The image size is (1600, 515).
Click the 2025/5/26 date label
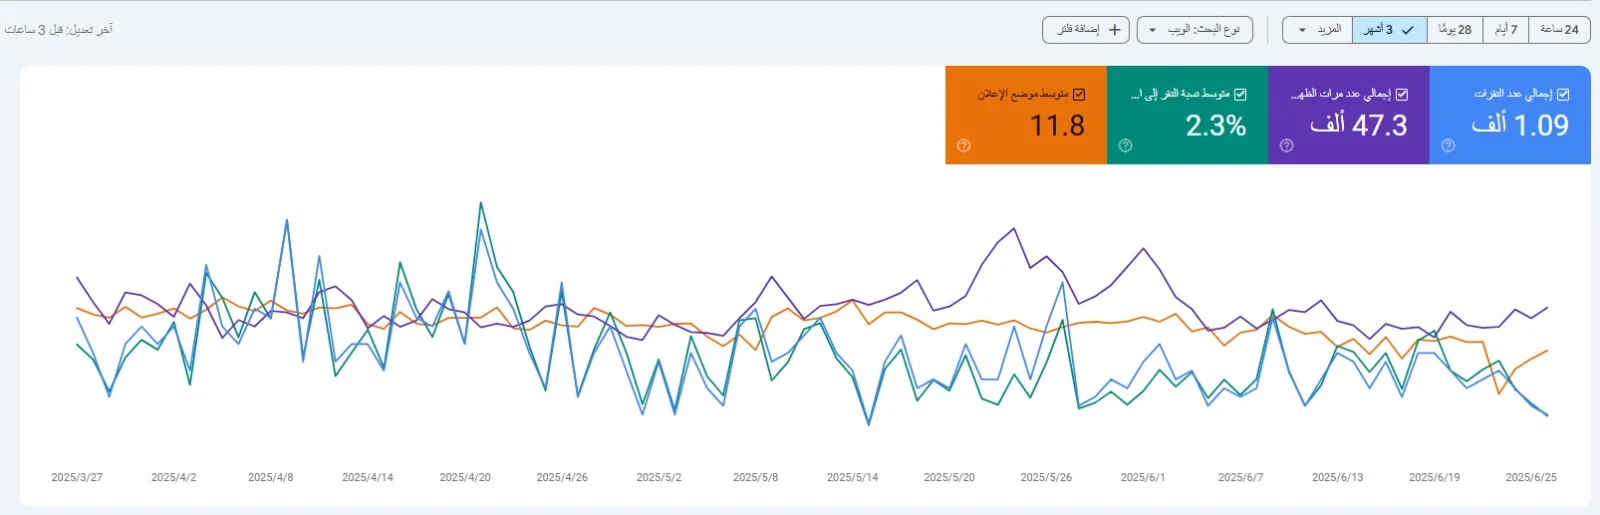tap(1046, 477)
